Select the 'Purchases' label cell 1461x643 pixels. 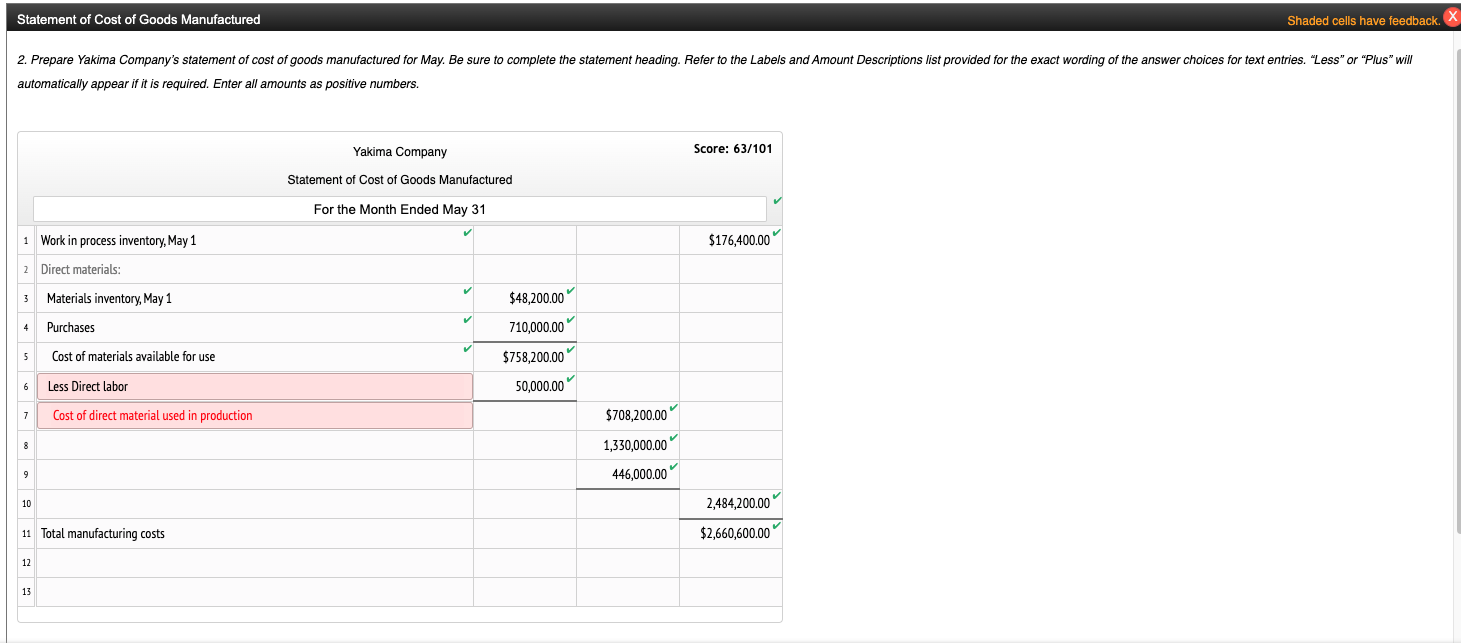(255, 327)
